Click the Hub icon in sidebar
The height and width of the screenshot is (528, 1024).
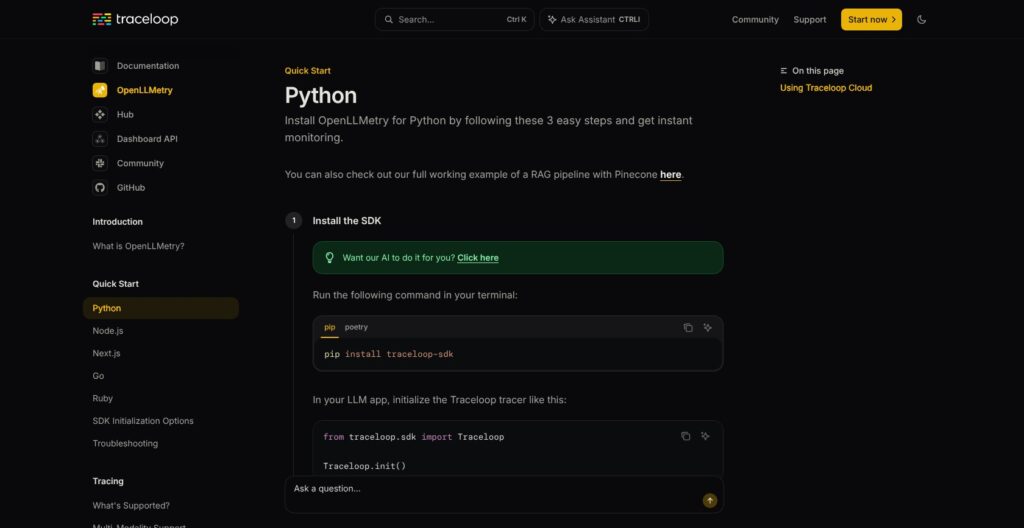[100, 114]
